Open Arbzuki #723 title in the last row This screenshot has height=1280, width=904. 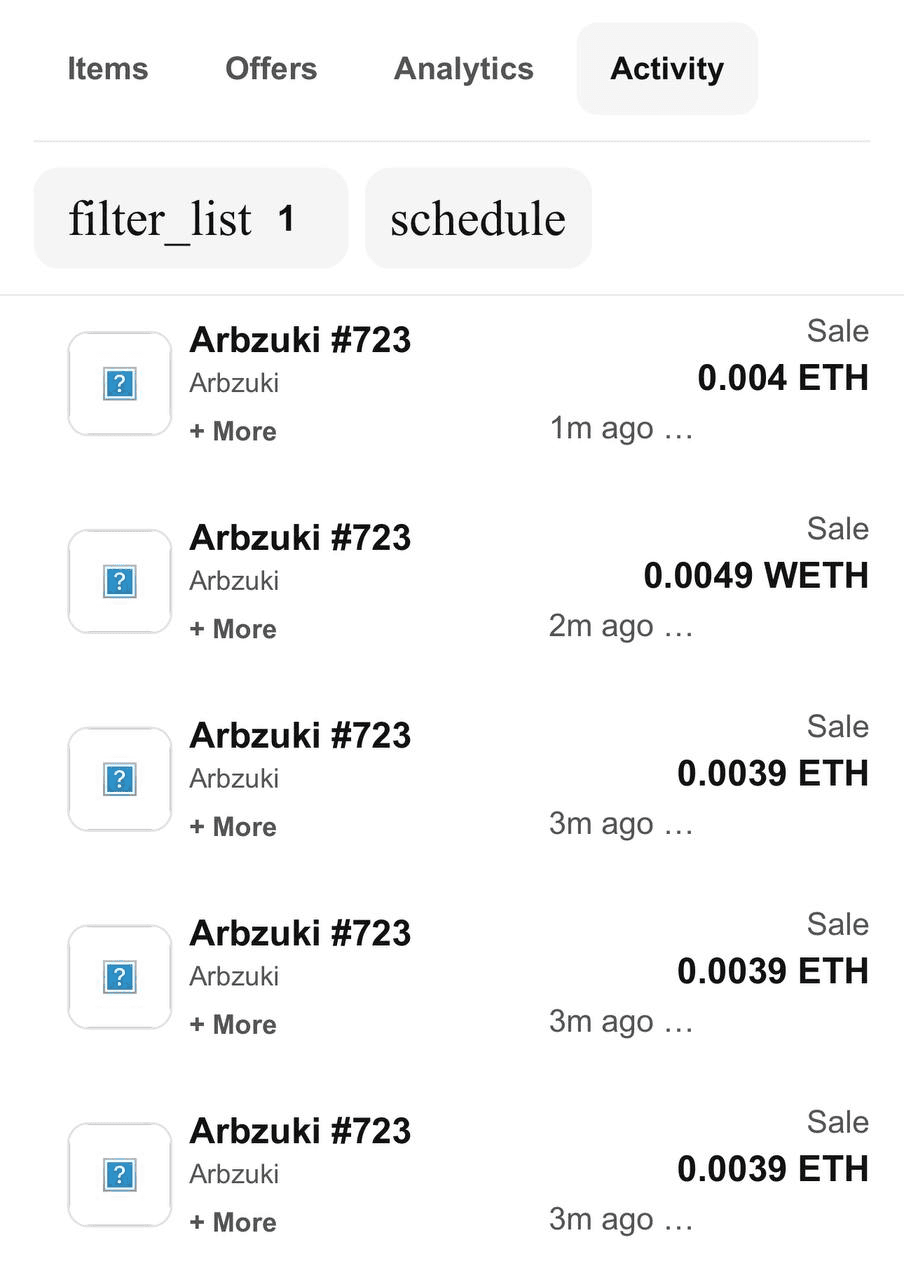[300, 1131]
